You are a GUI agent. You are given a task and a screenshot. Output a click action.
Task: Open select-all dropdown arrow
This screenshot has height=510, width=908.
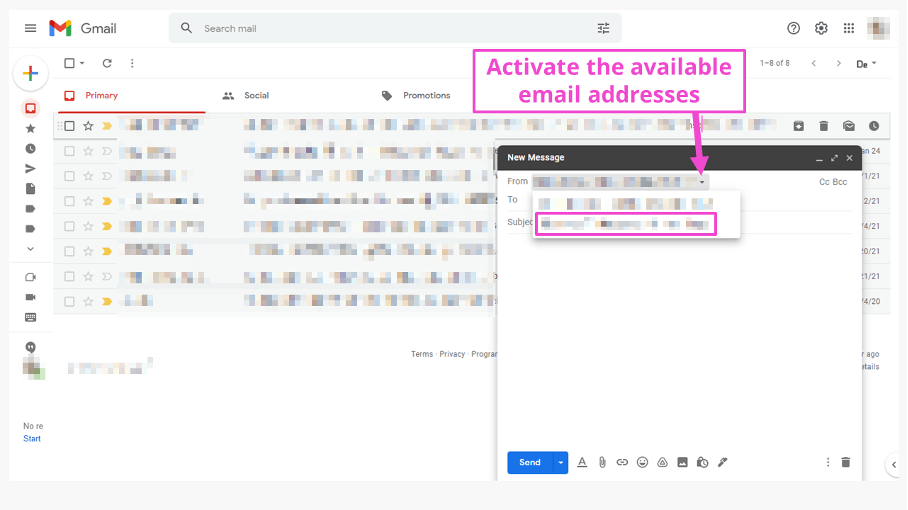point(82,63)
